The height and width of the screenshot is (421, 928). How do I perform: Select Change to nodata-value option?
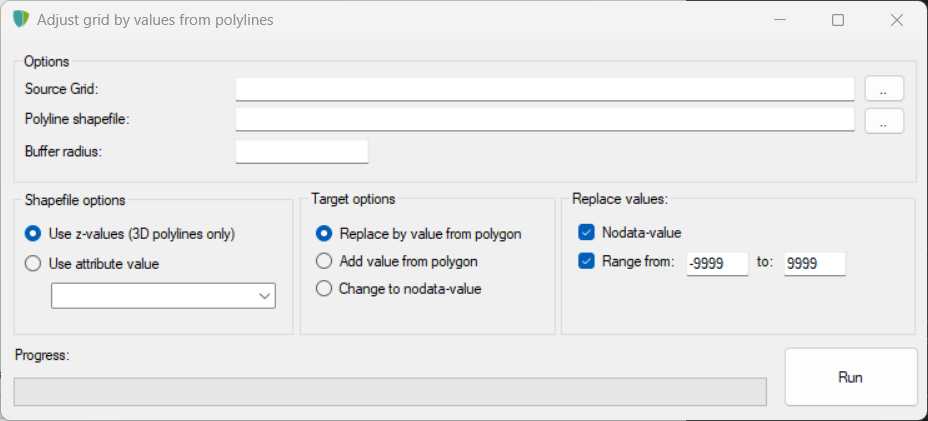pos(324,289)
